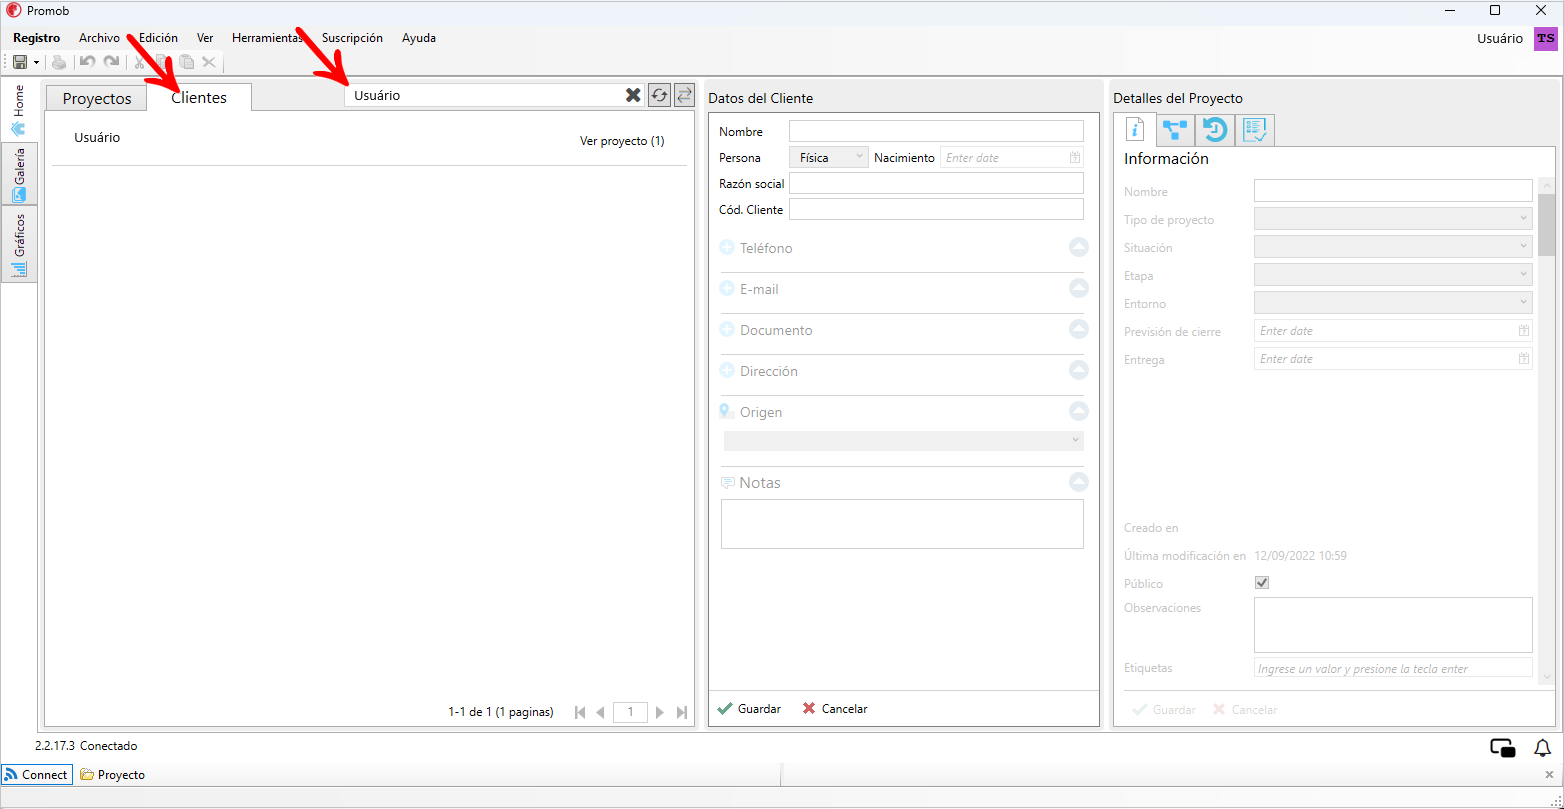Click the Cód. Cliente input field

click(936, 209)
